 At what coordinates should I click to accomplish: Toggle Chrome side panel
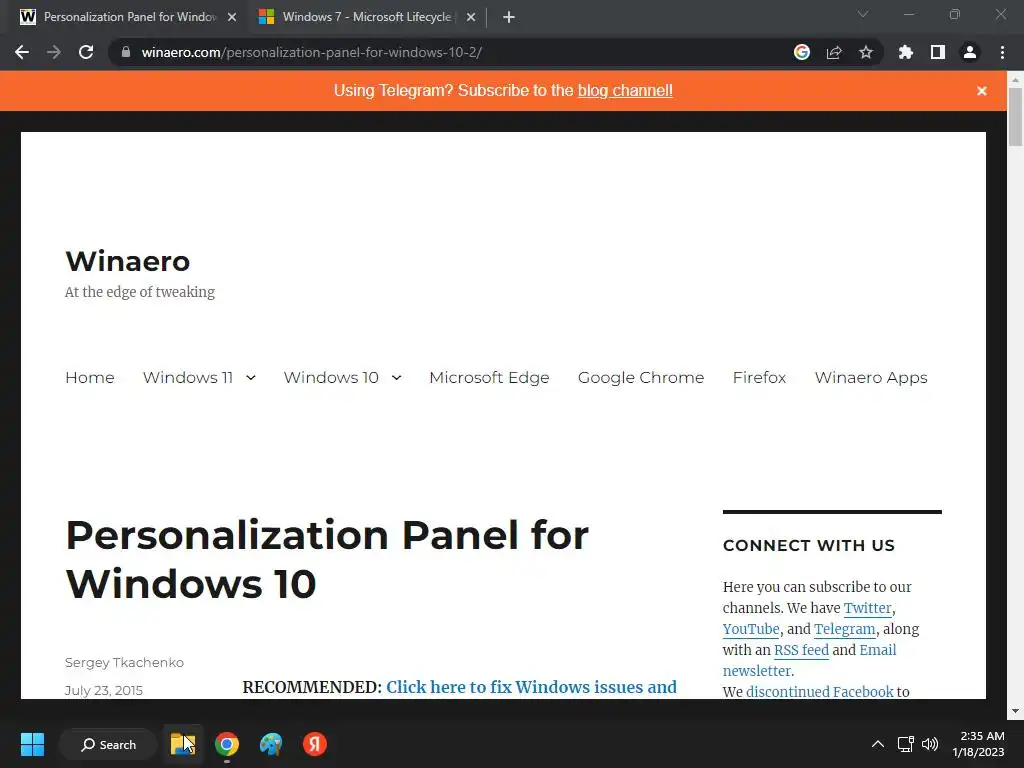pos(938,52)
